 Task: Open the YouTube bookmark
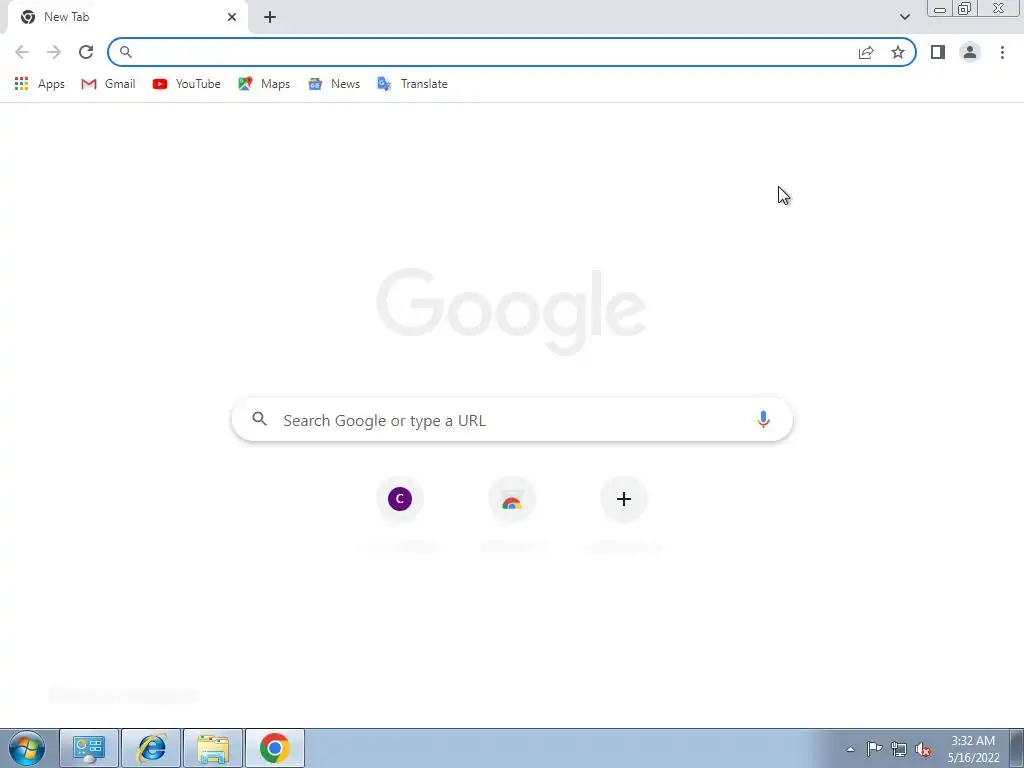click(x=187, y=84)
